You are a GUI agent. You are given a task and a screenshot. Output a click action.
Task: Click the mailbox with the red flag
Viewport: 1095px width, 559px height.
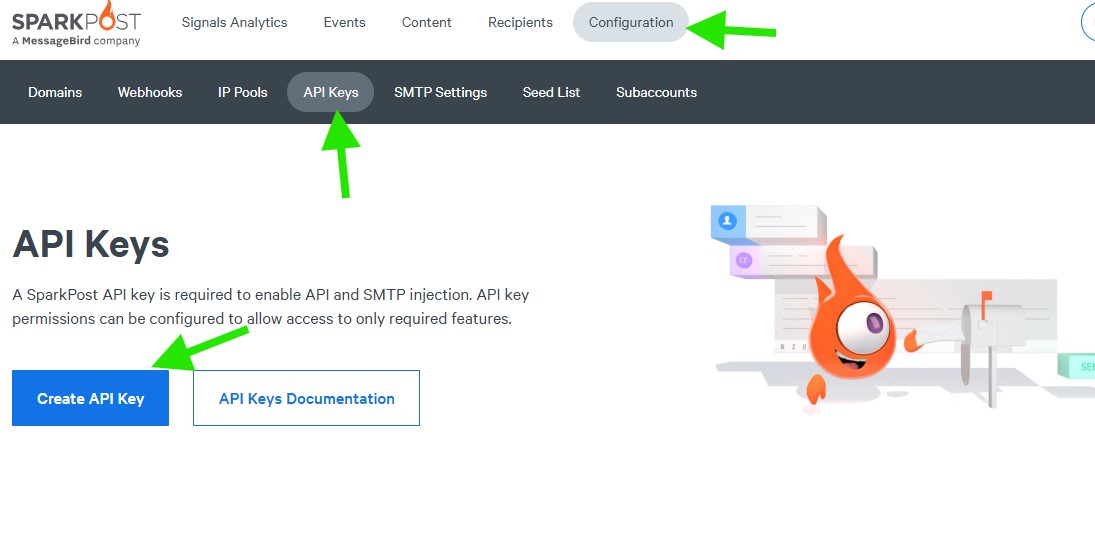click(985, 328)
